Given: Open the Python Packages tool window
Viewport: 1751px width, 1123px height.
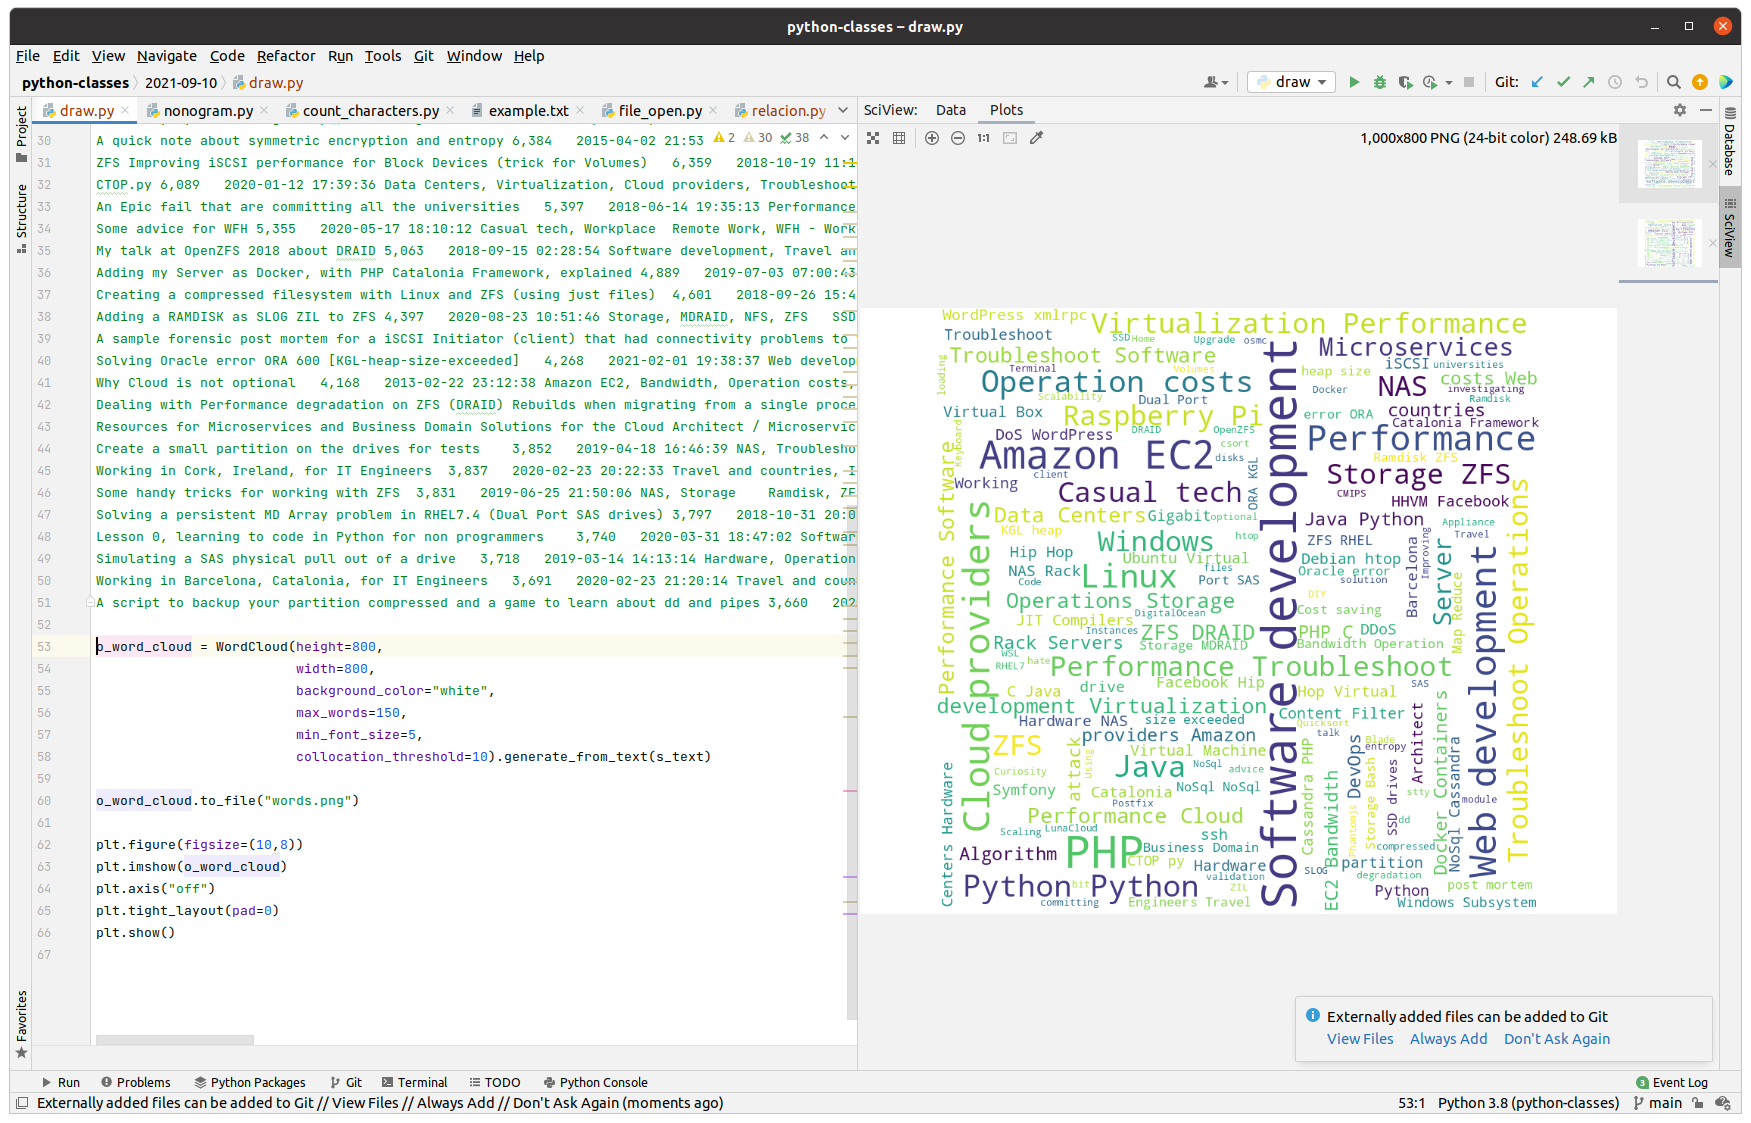Looking at the screenshot, I should tap(250, 1082).
